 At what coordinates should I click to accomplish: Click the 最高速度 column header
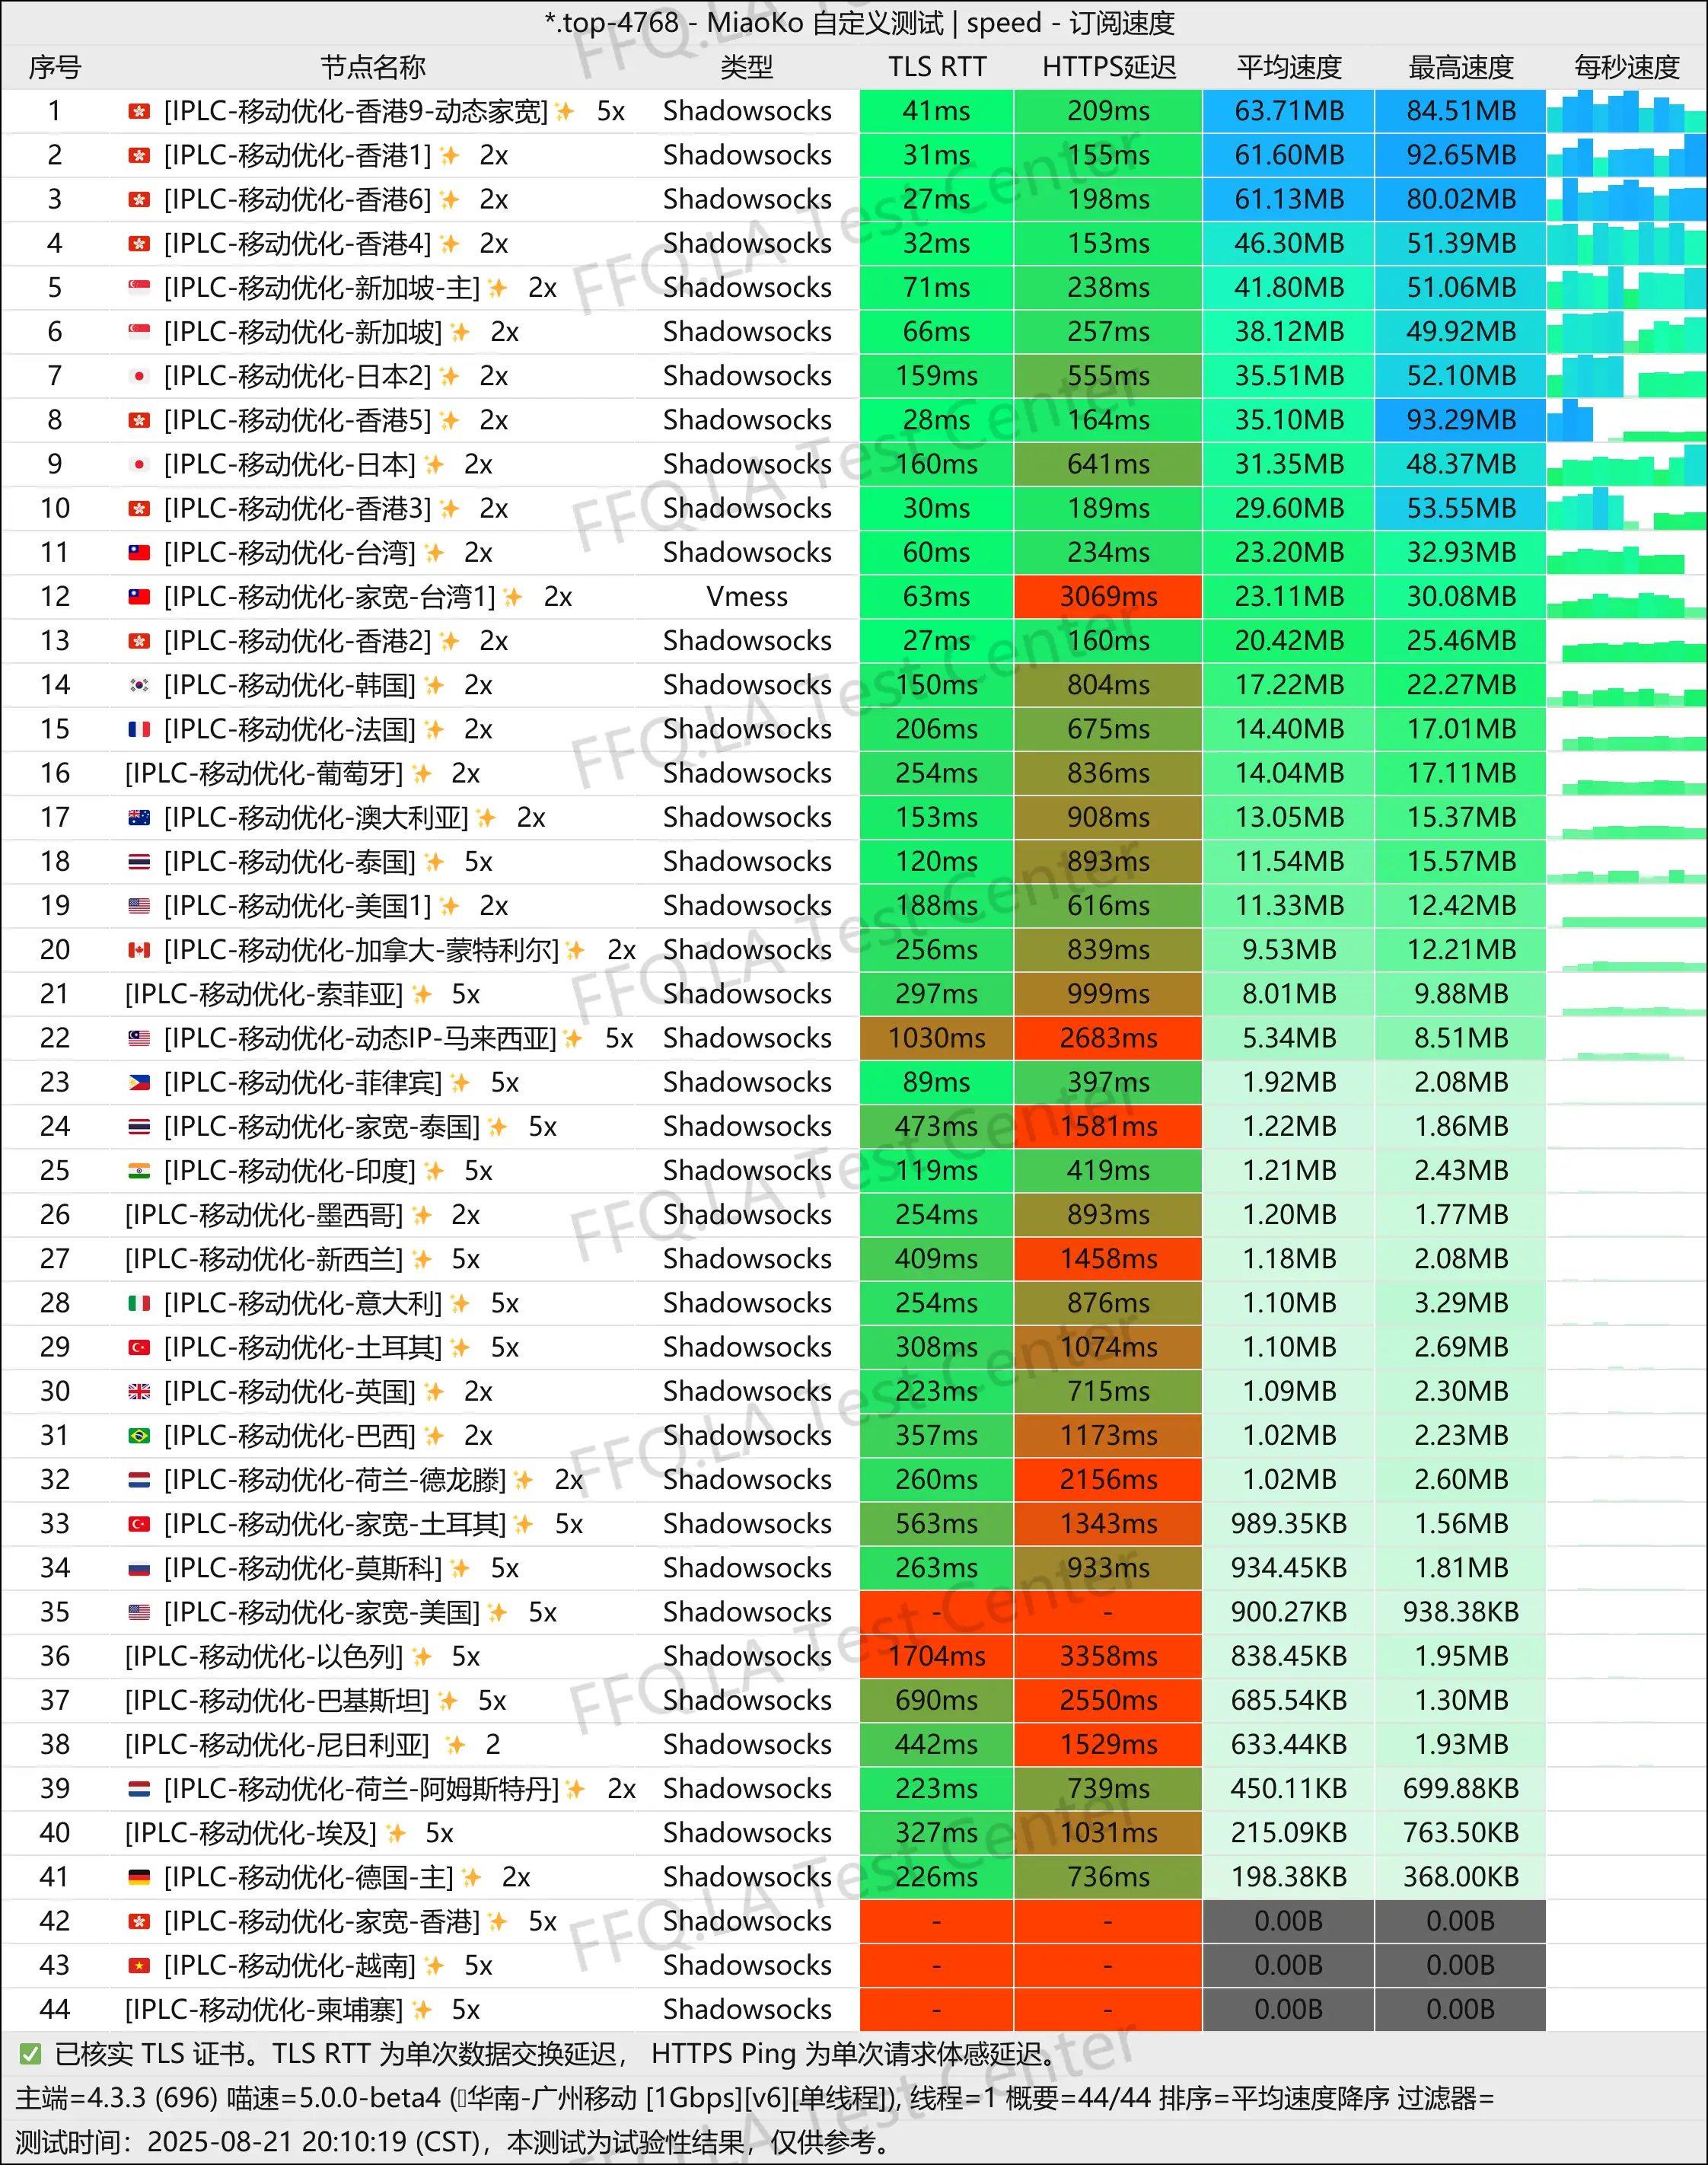pos(1461,67)
